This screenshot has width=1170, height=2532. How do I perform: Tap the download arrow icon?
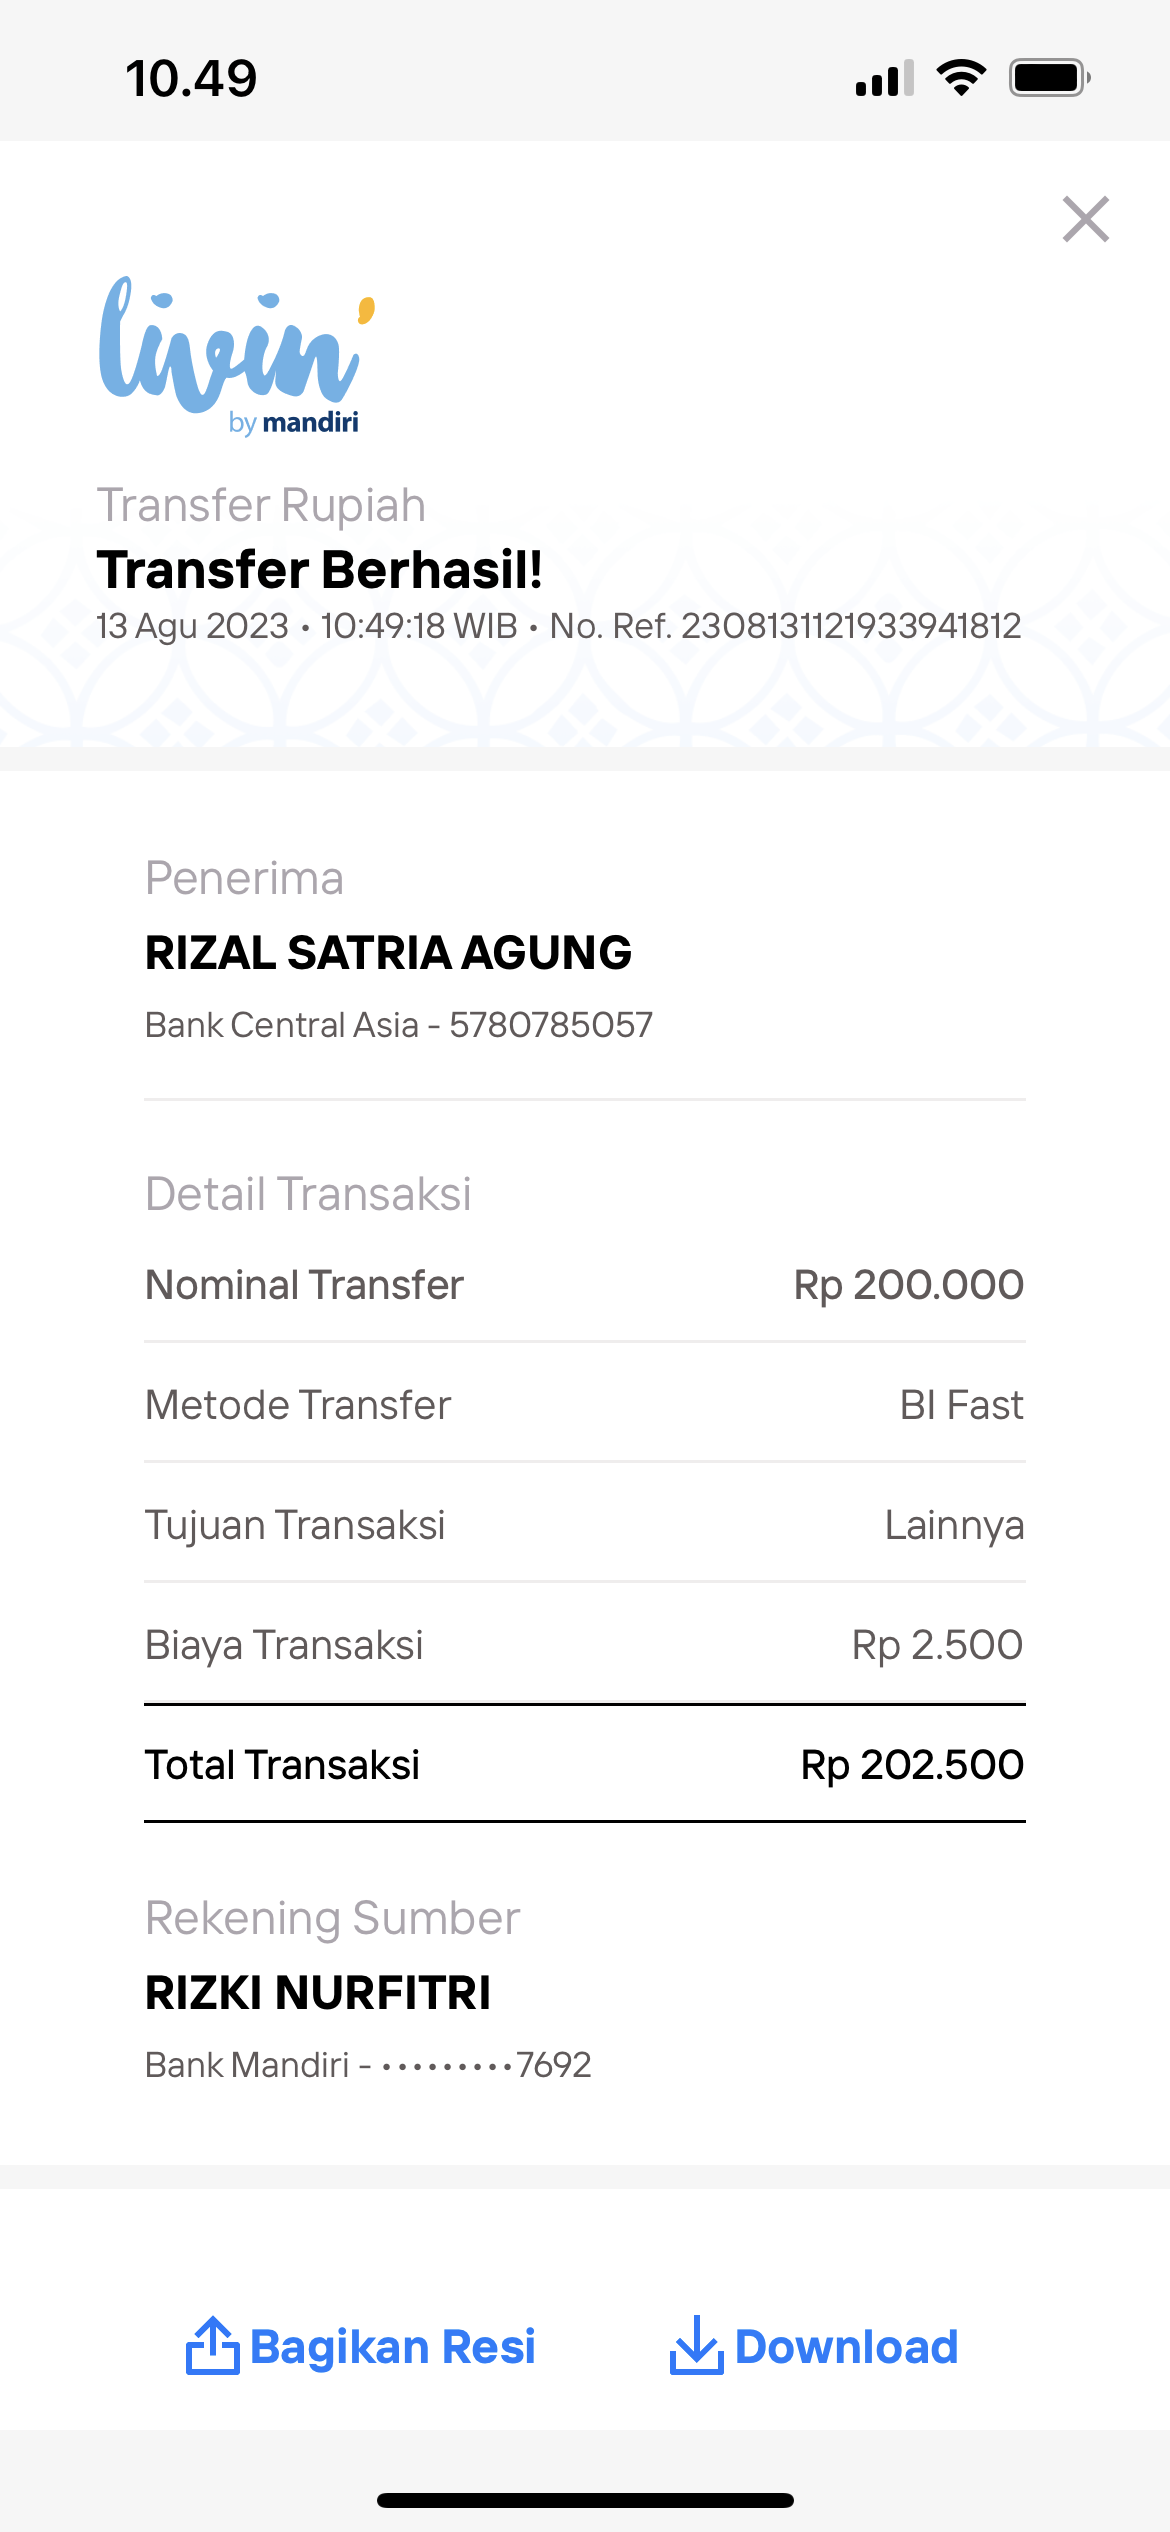(696, 2345)
